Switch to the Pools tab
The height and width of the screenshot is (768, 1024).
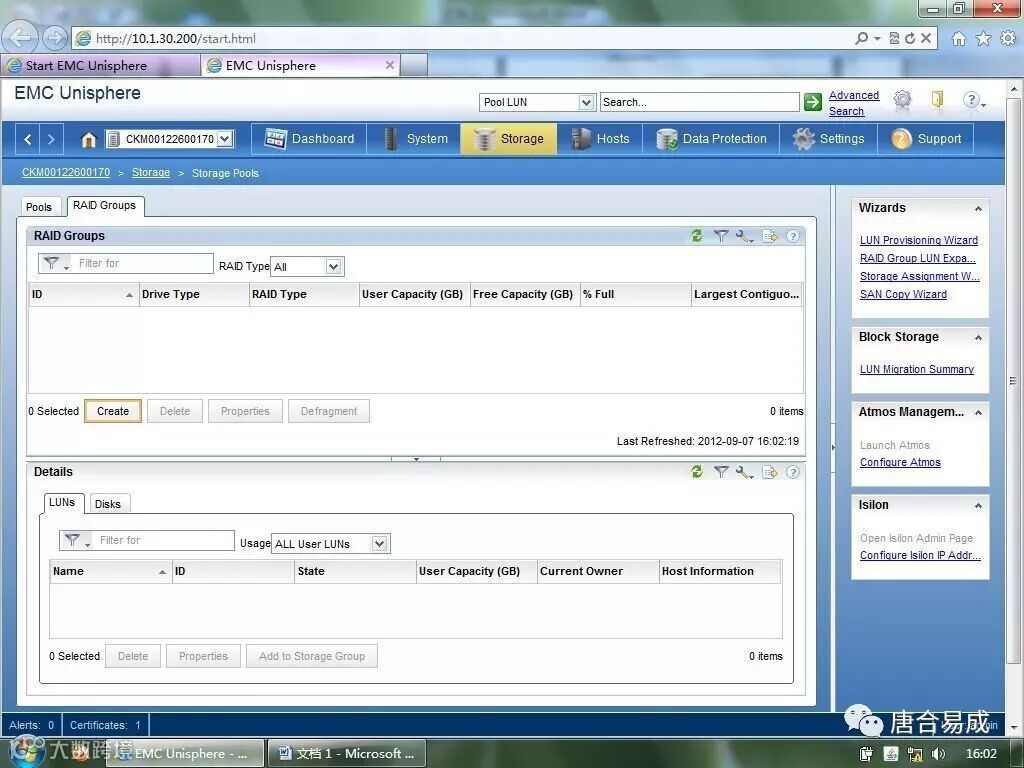(39, 207)
